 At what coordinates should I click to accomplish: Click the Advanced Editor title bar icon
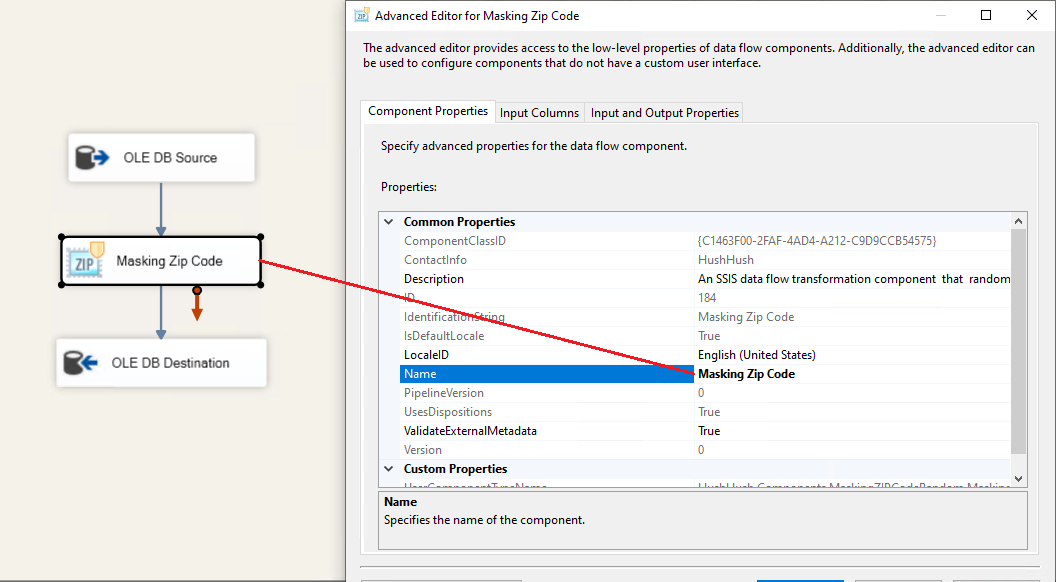coord(362,16)
